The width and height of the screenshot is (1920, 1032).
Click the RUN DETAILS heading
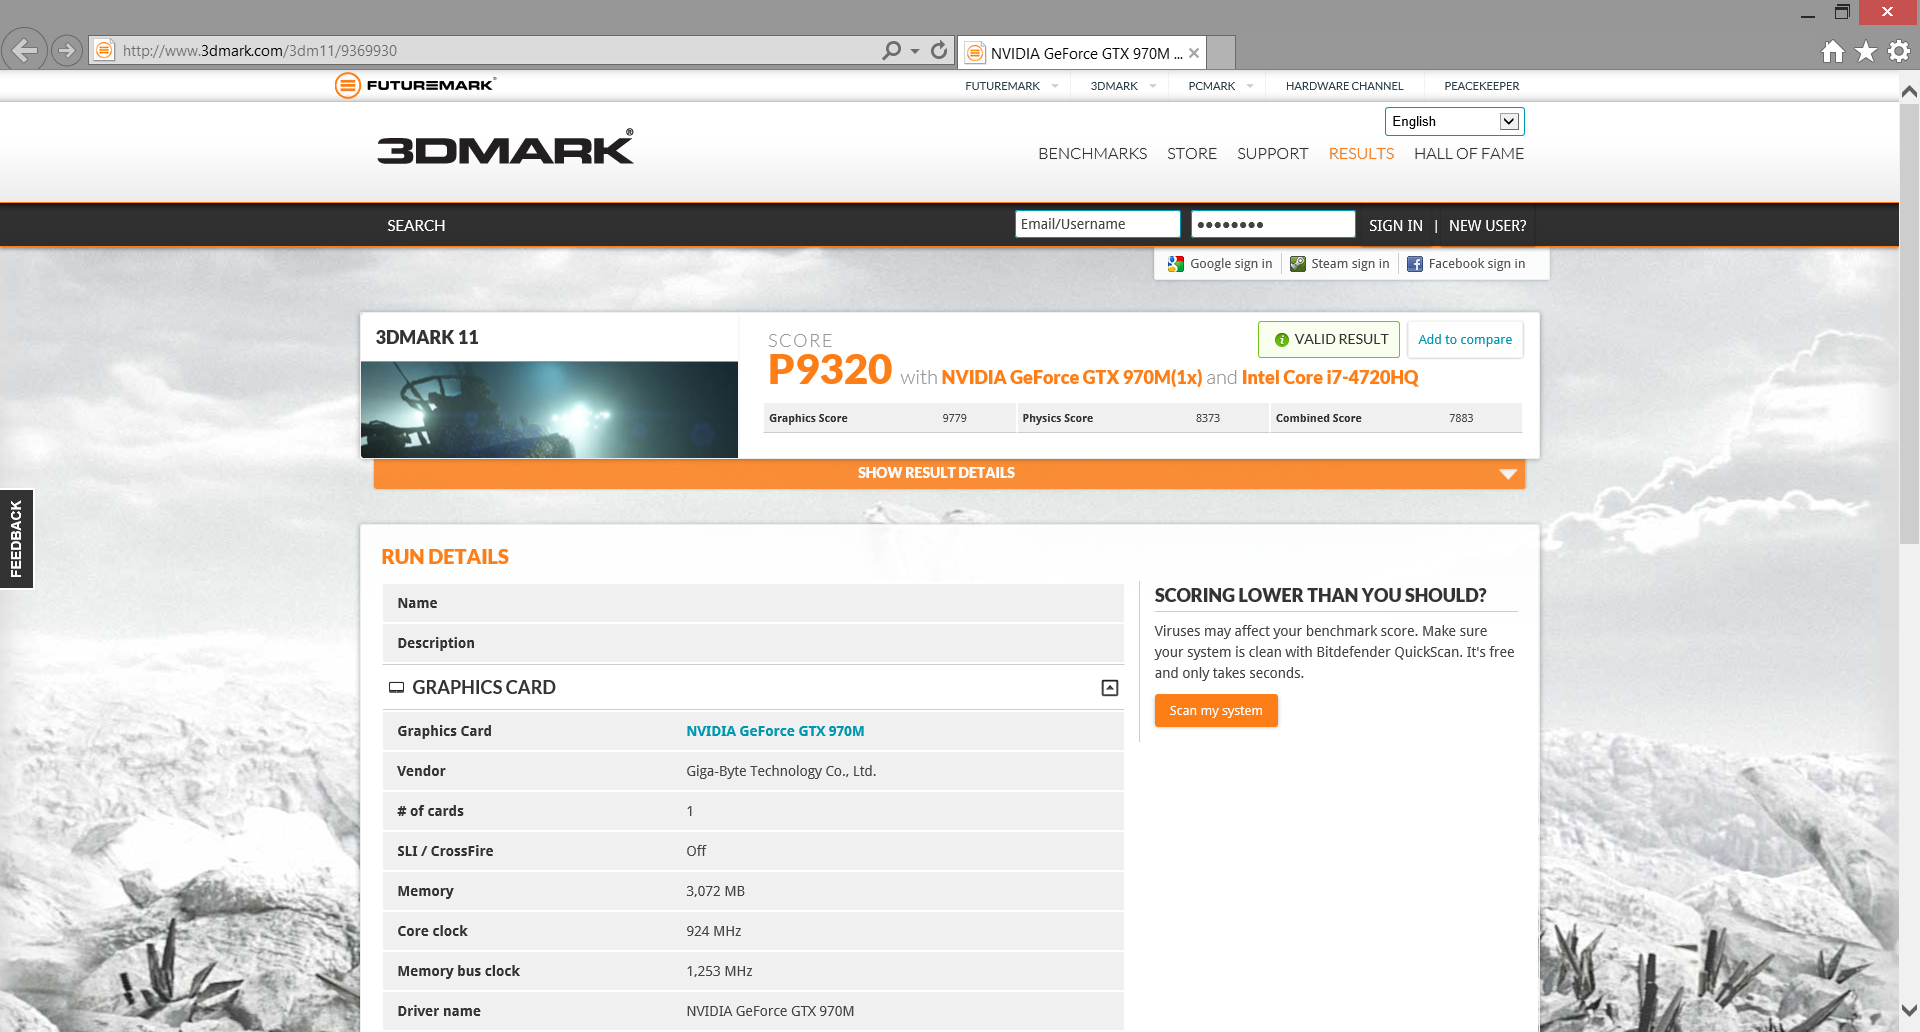pos(445,557)
